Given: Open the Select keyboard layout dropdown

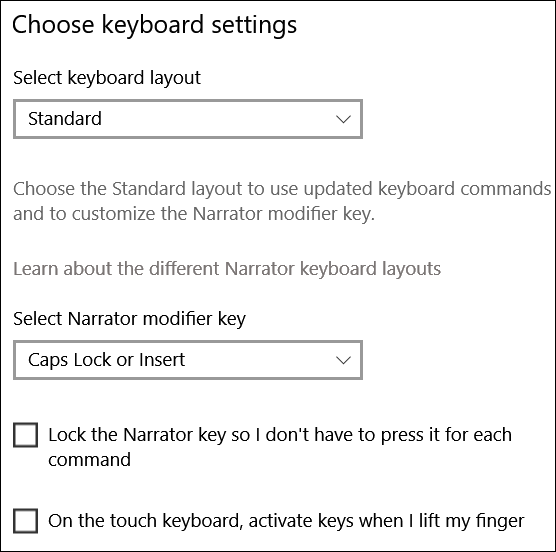Looking at the screenshot, I should (x=188, y=119).
